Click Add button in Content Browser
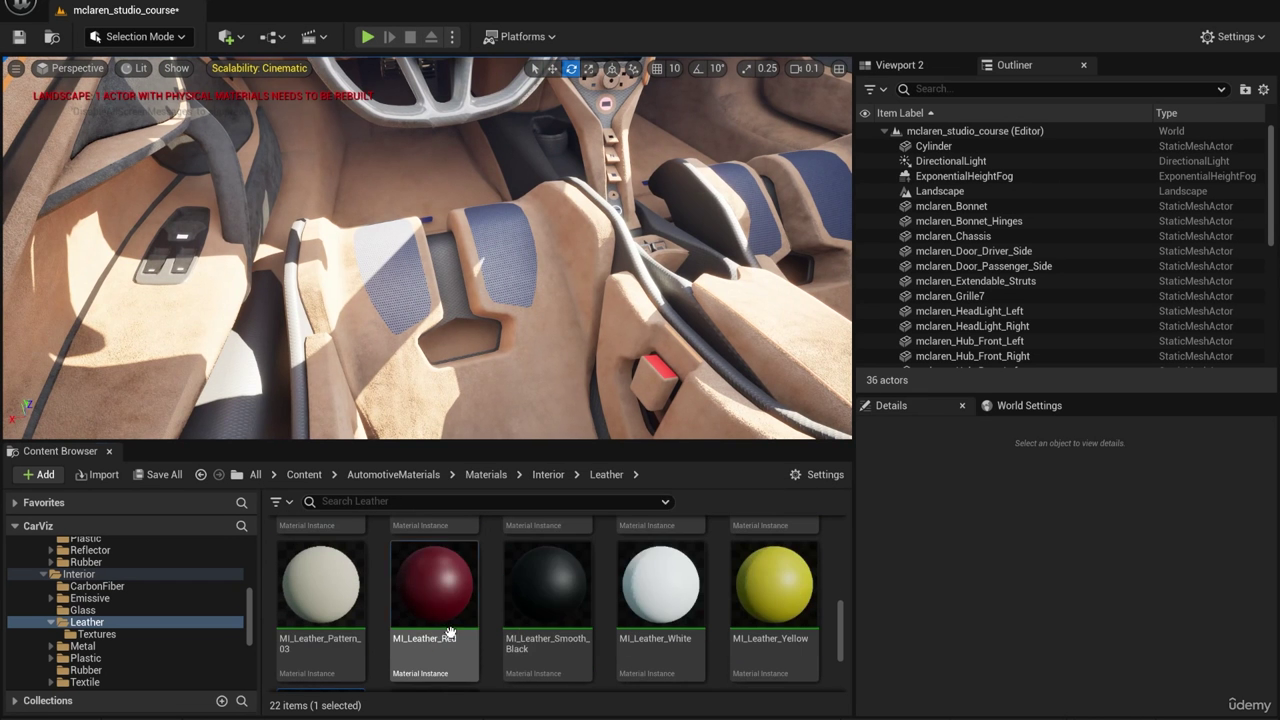This screenshot has height=720, width=1280. coord(39,475)
